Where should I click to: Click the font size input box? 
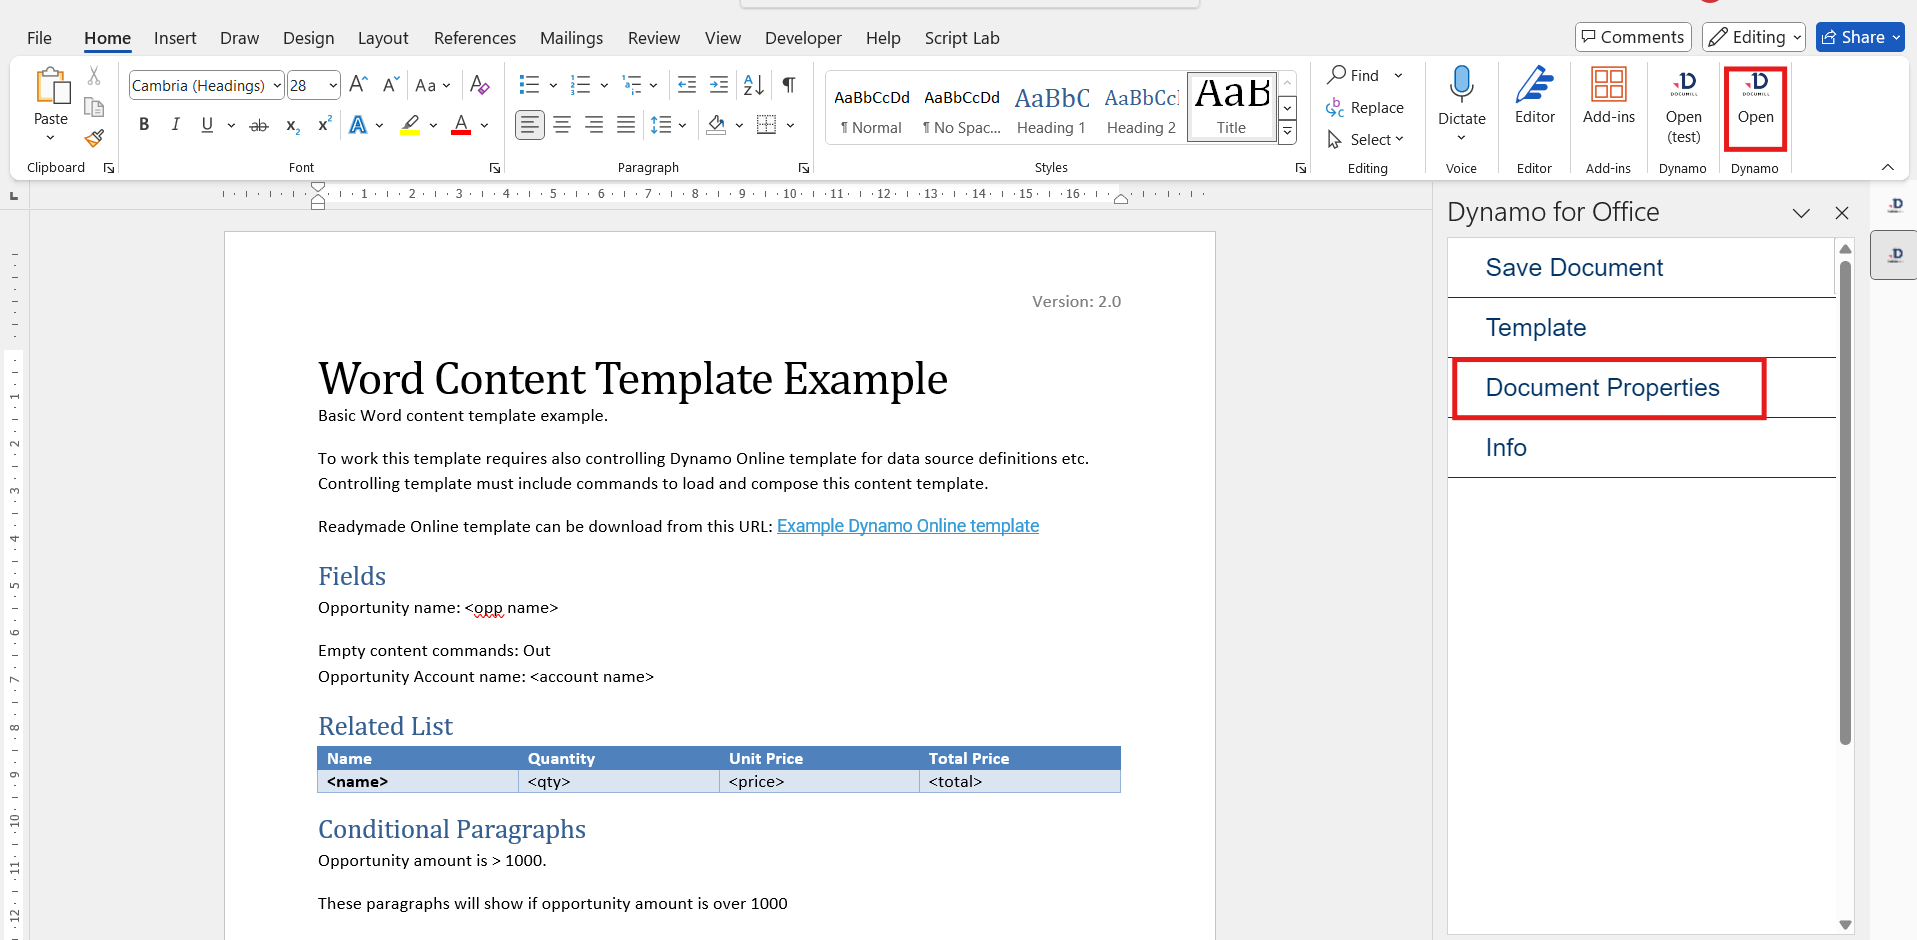305,86
